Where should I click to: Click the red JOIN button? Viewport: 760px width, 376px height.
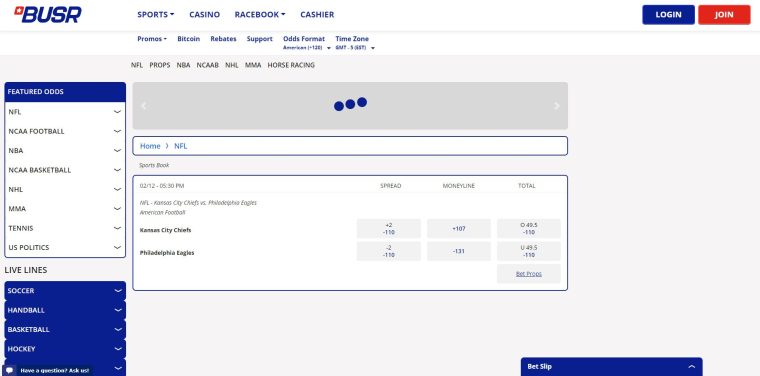click(724, 15)
